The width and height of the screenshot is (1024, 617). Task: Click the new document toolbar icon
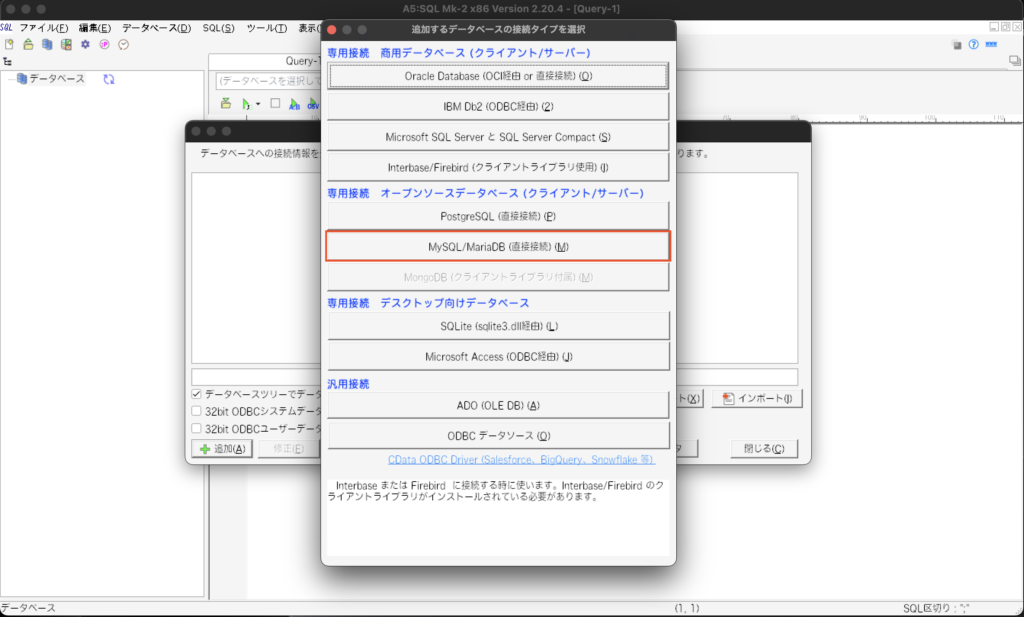point(9,45)
